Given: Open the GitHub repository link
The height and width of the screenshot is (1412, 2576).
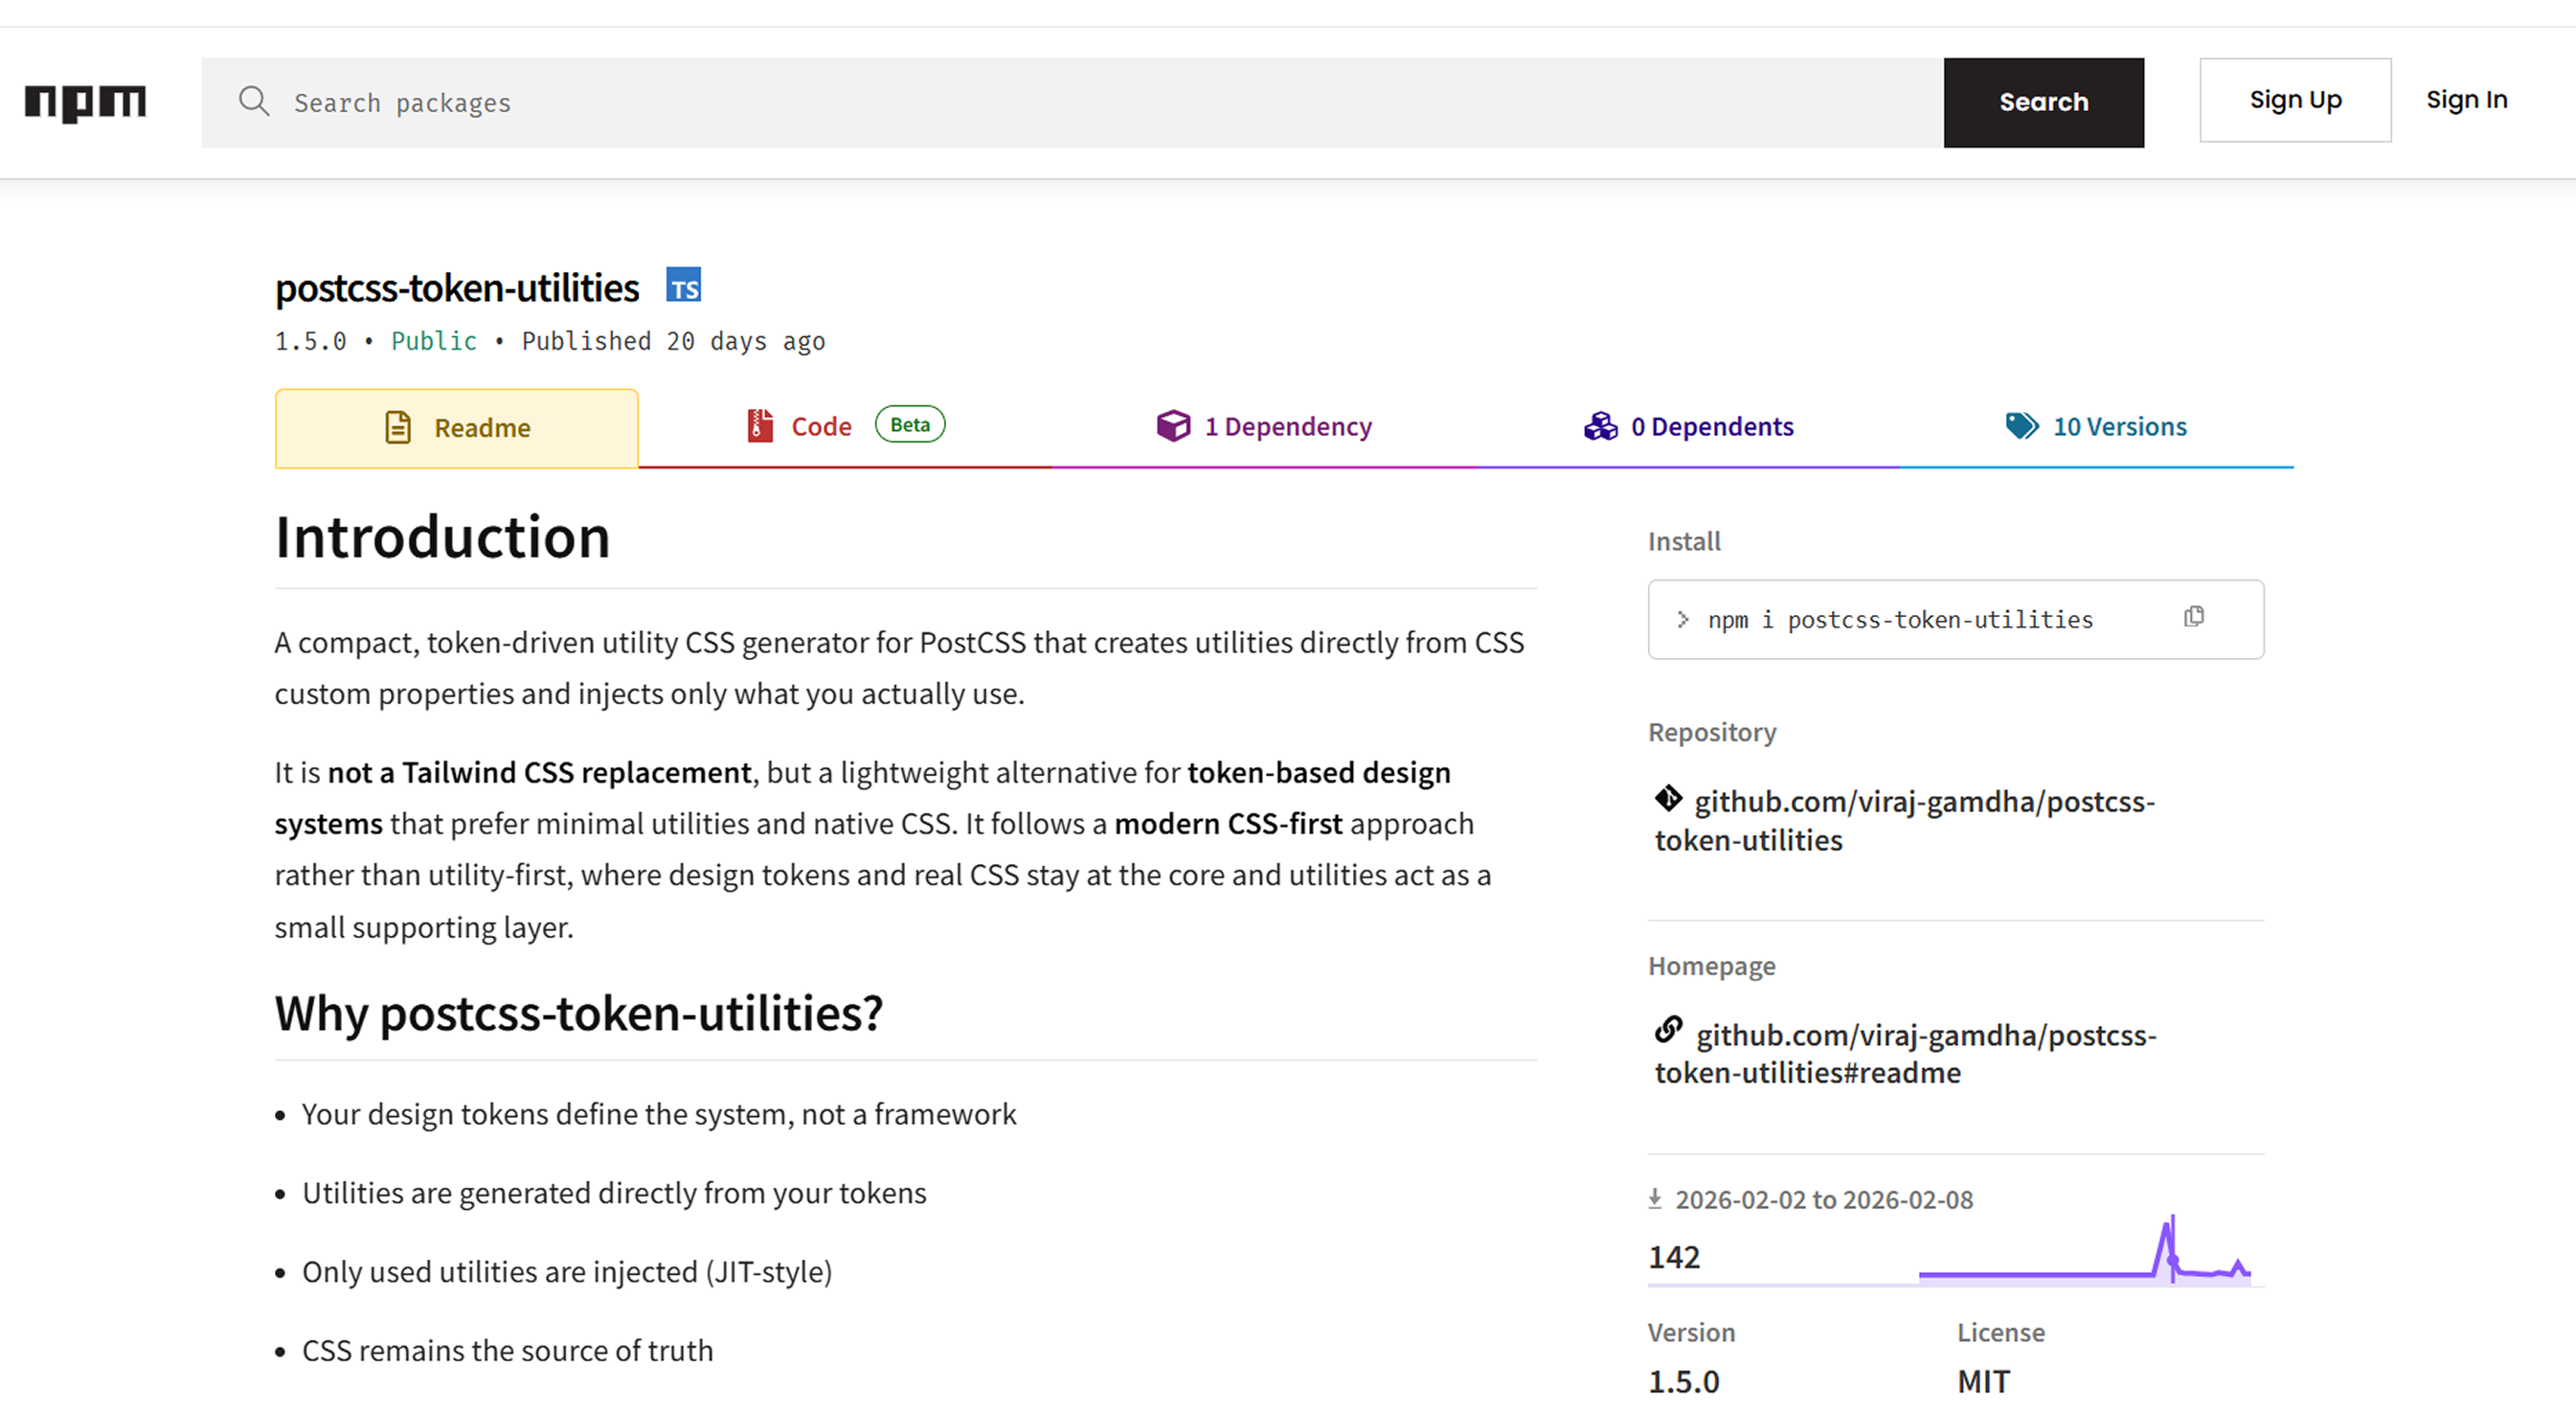Looking at the screenshot, I should [x=1904, y=820].
